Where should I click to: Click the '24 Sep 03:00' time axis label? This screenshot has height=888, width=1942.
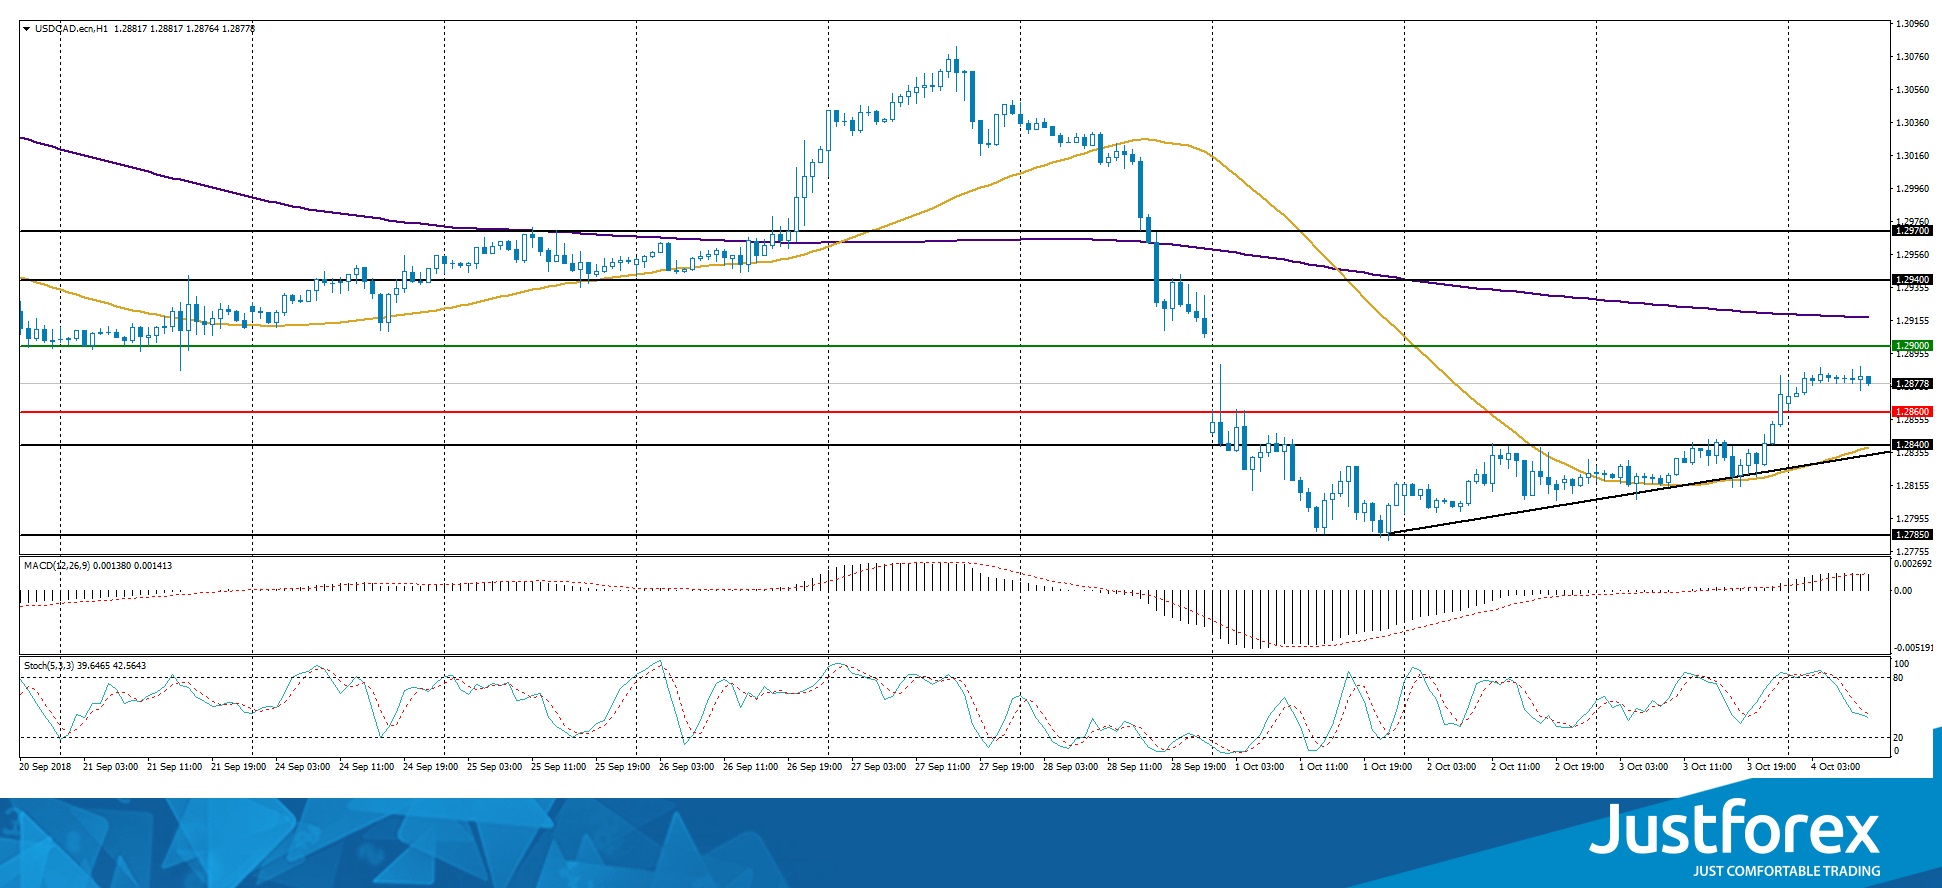[x=302, y=767]
